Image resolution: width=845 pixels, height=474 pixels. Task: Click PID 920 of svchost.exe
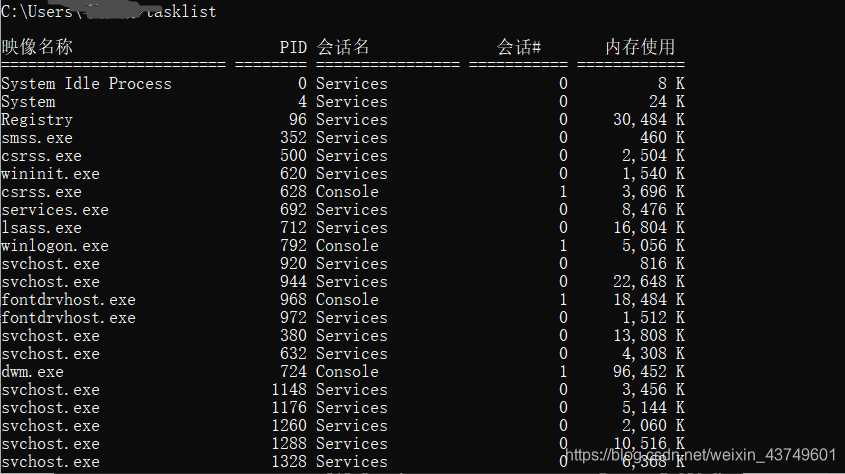coord(293,263)
